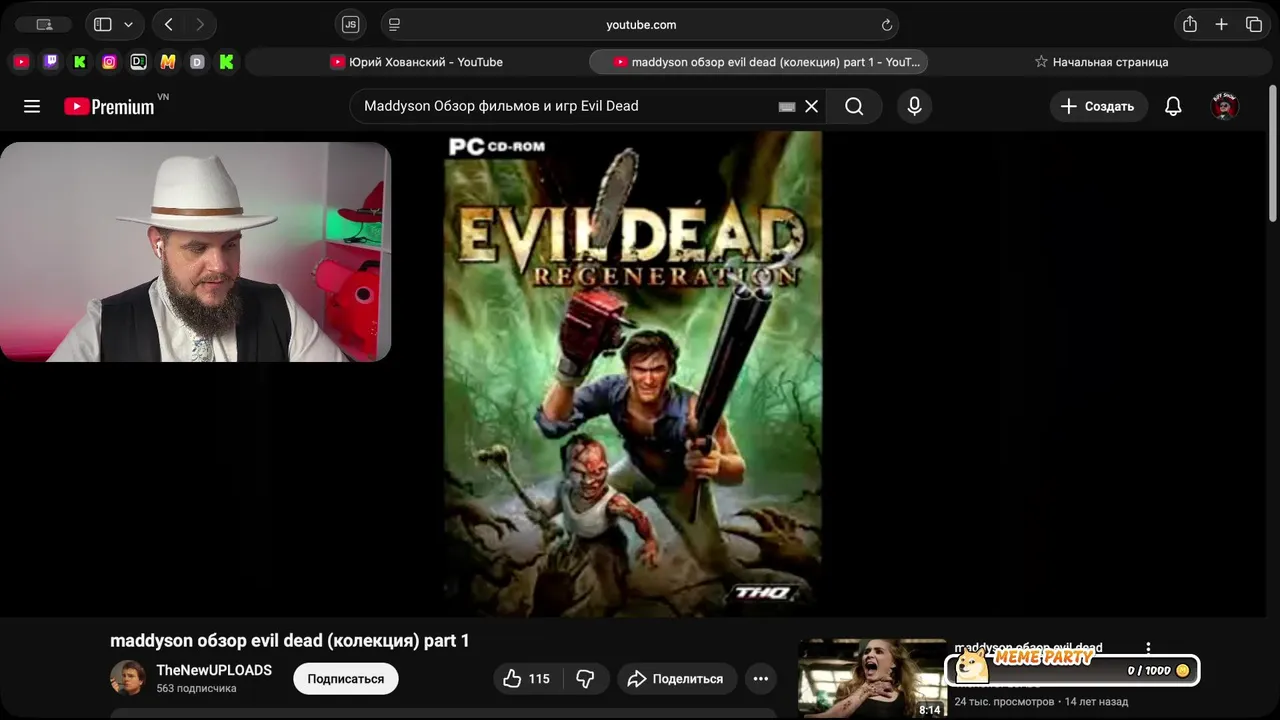Viewport: 1280px width, 720px height.
Task: Reload the youtube.com page
Action: click(886, 25)
